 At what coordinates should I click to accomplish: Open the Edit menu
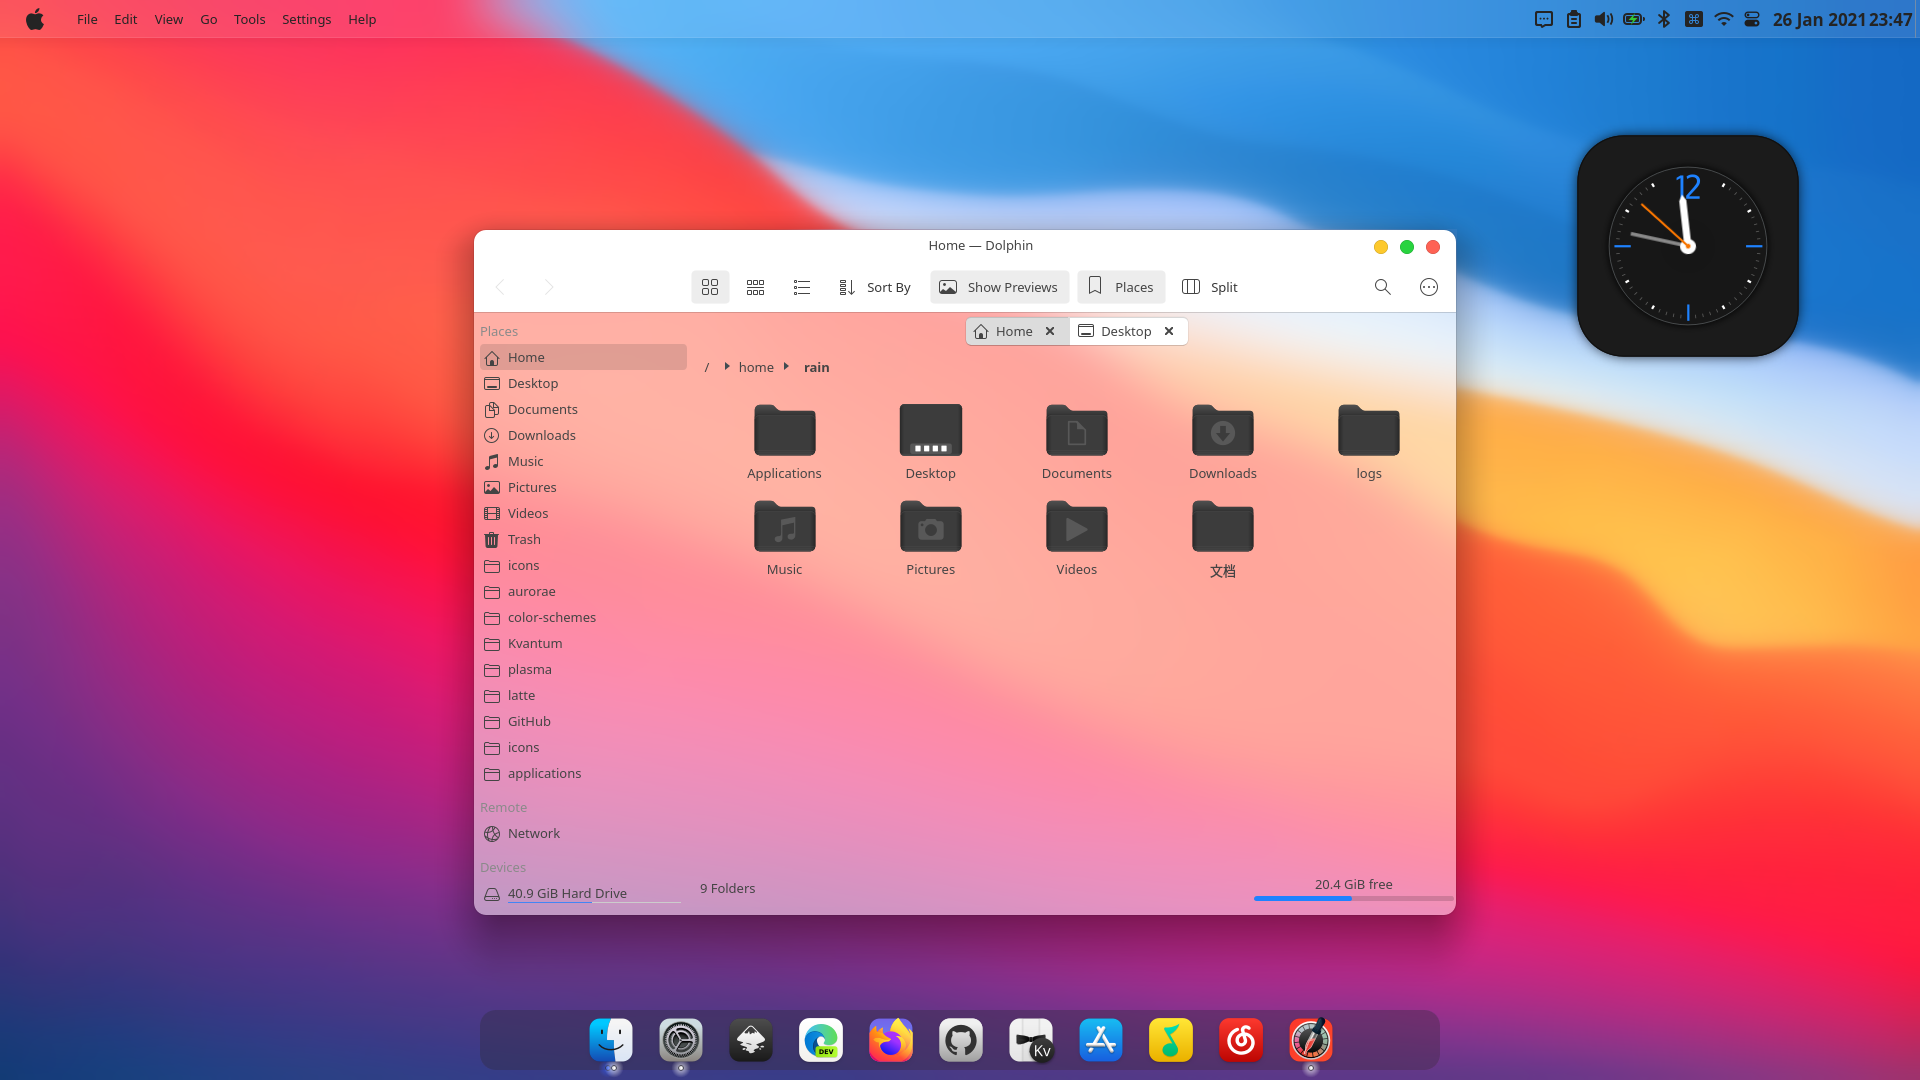click(125, 19)
